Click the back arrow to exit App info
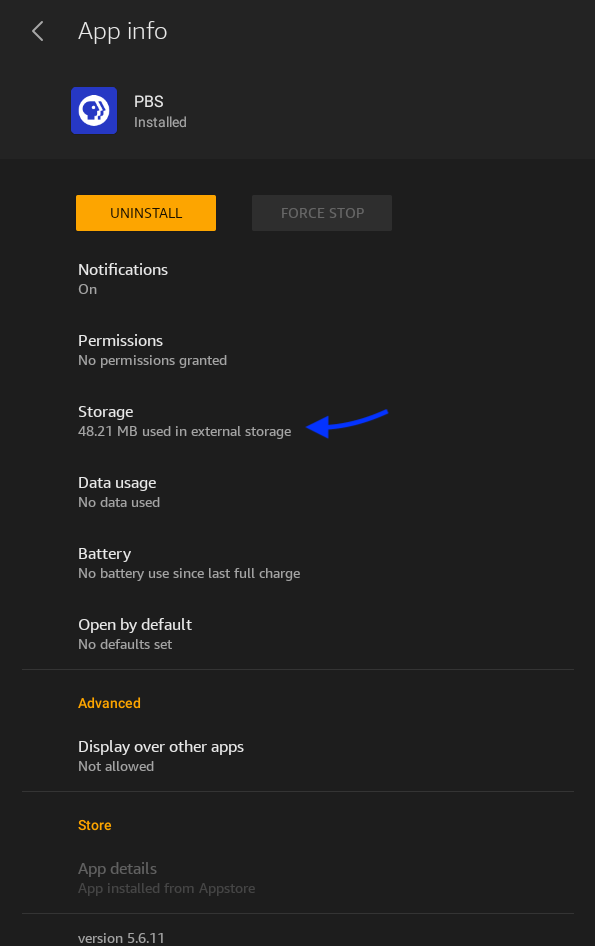 click(37, 31)
